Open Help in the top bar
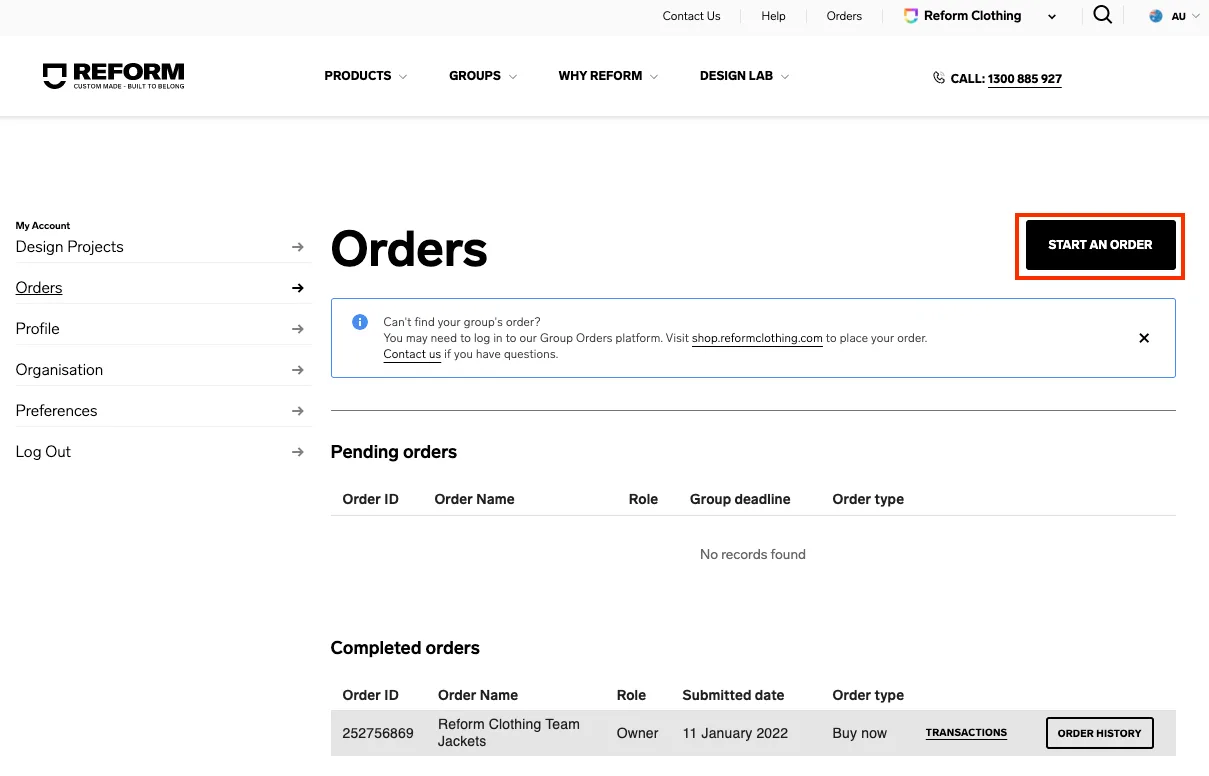1209x776 pixels. click(773, 16)
